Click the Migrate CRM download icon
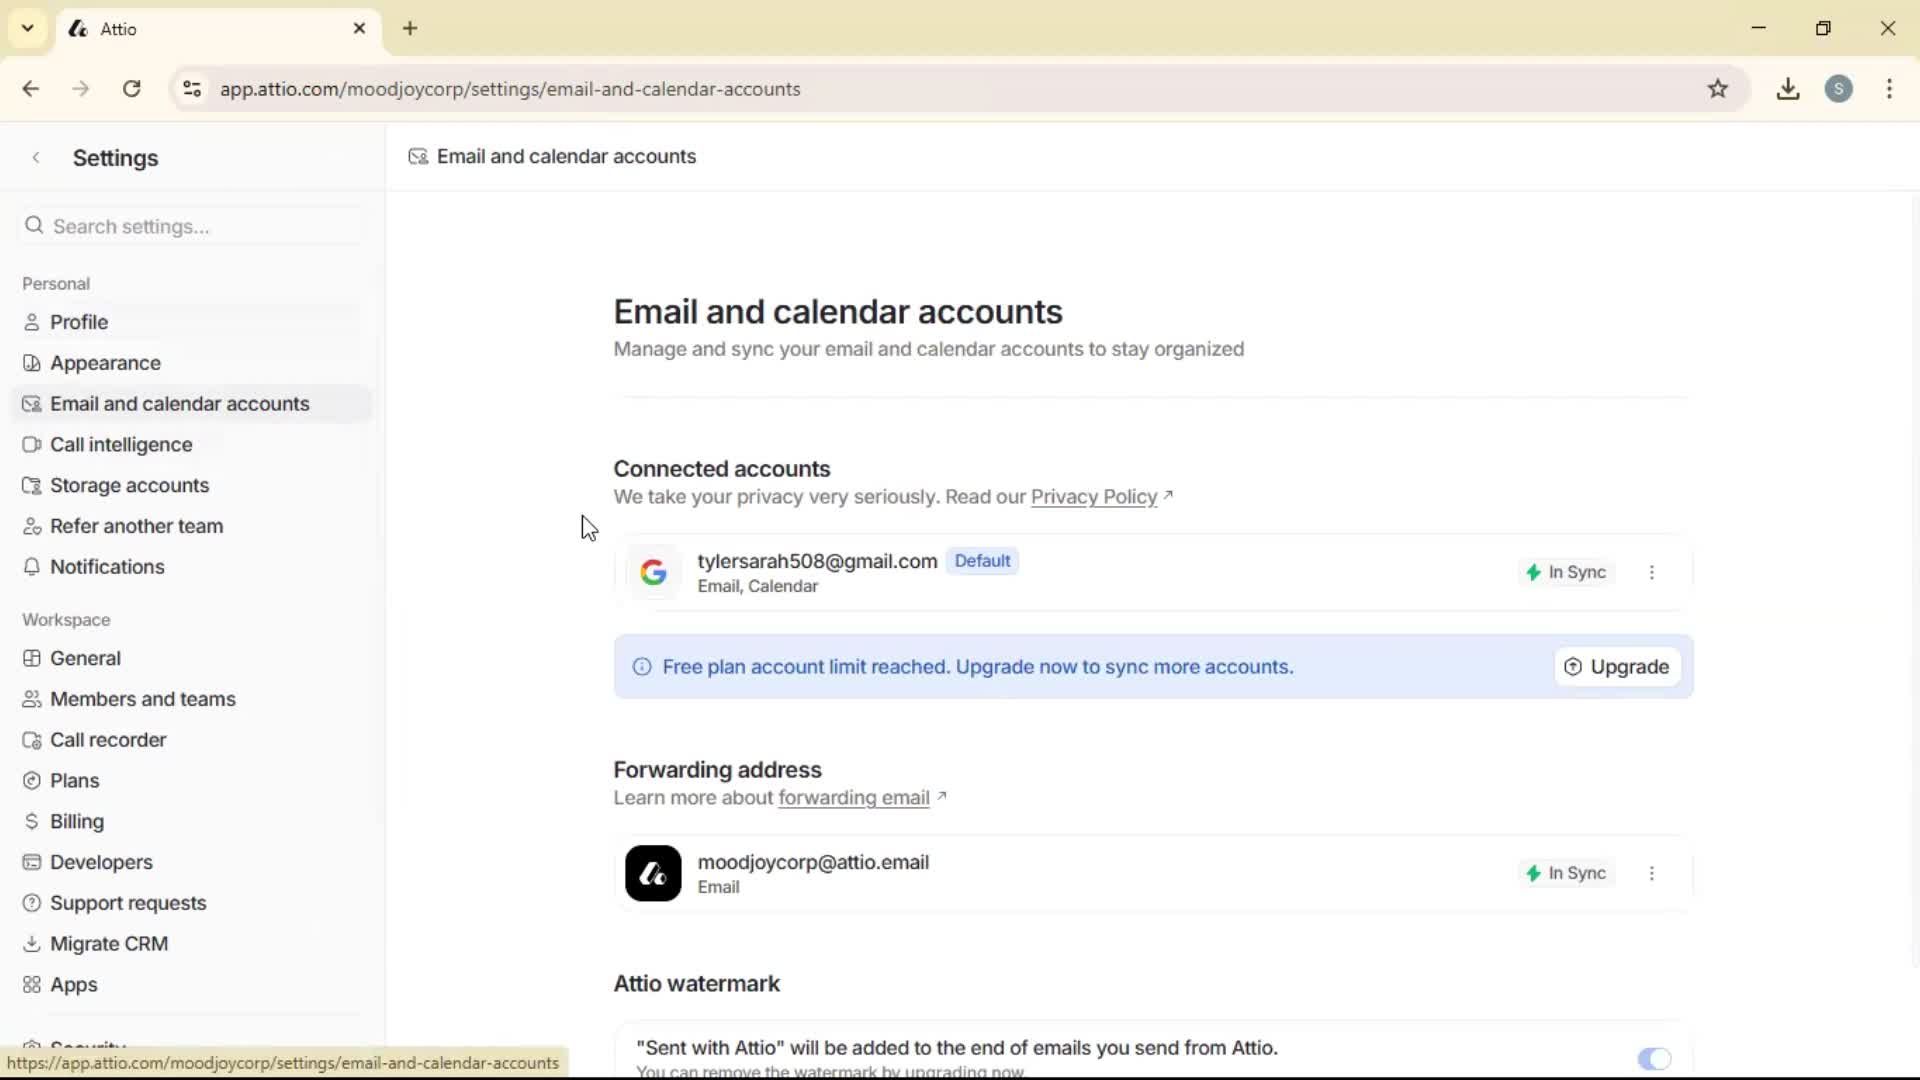This screenshot has height=1080, width=1920. click(31, 944)
